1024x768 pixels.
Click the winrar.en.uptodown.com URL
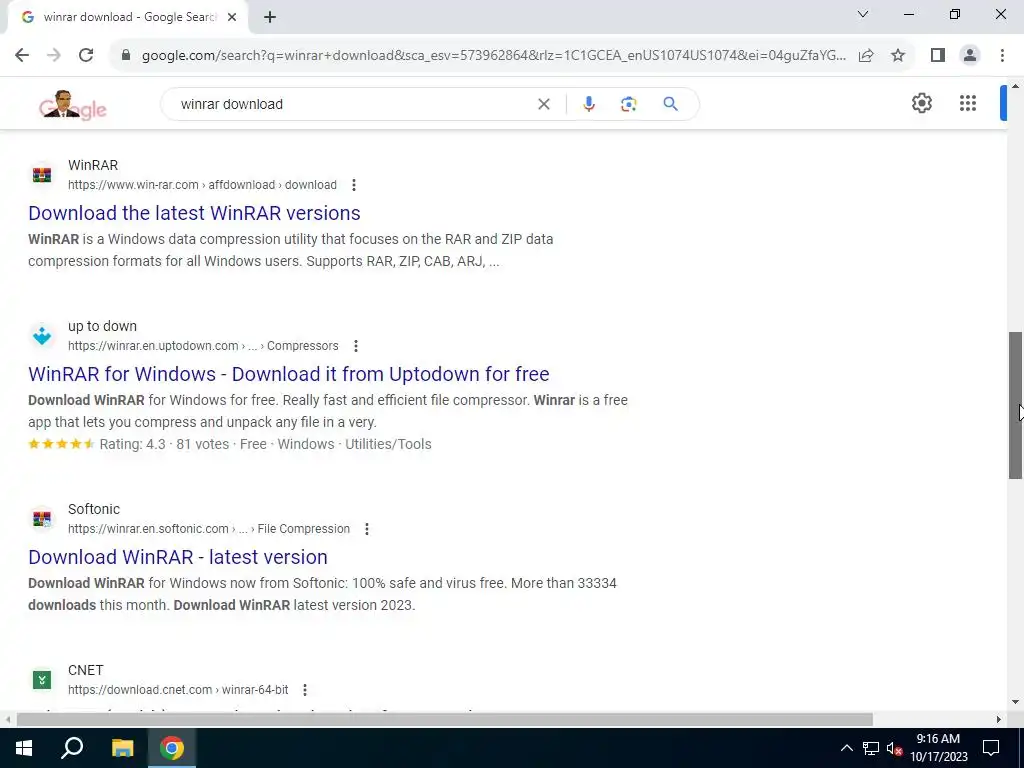tap(203, 345)
